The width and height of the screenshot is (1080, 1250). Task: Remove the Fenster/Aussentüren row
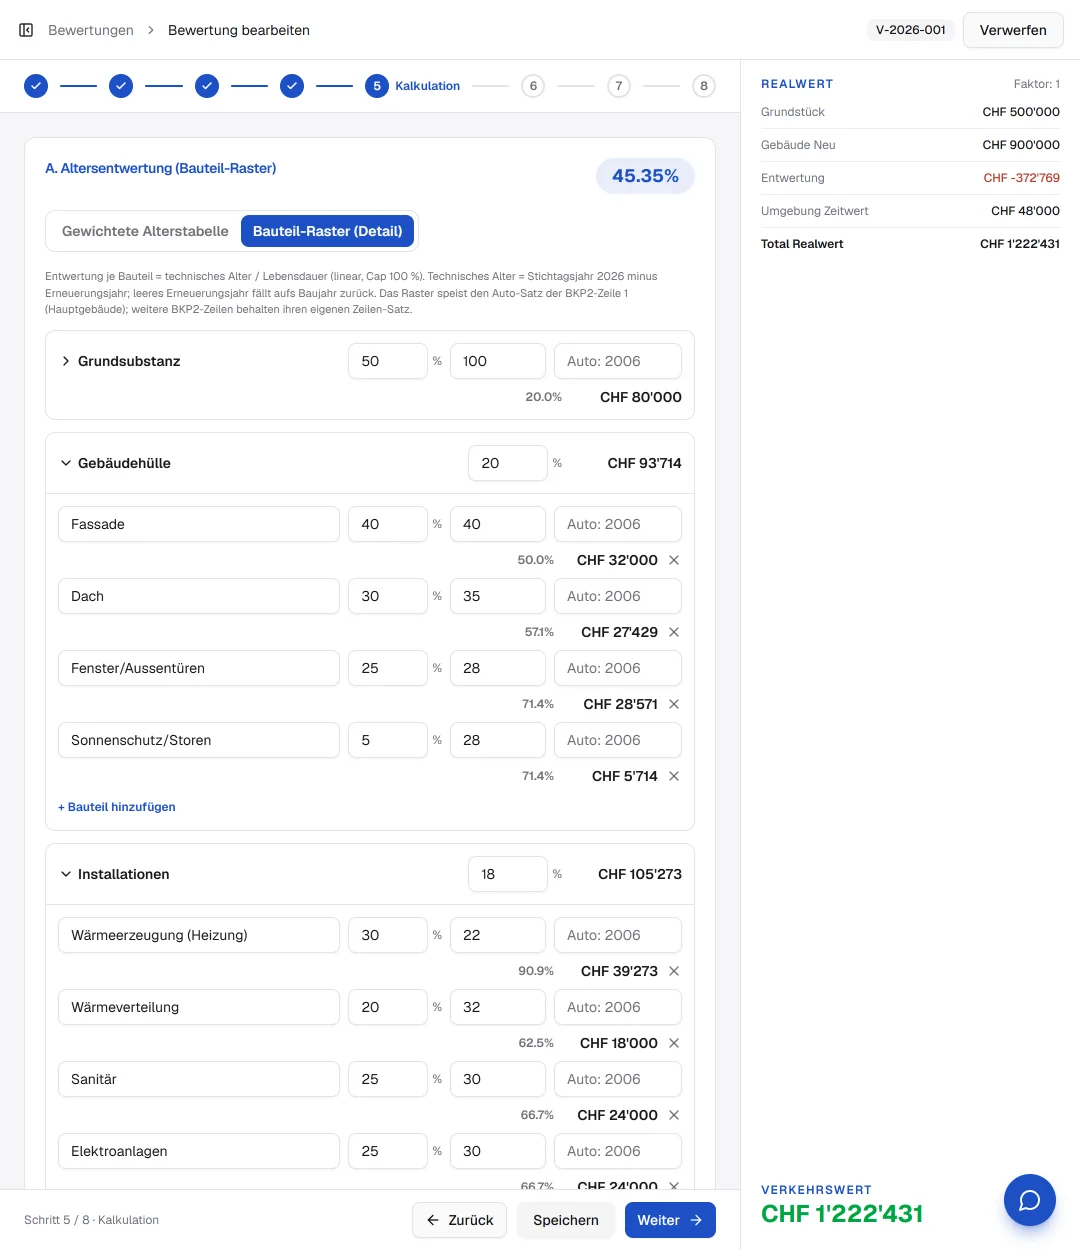[674, 704]
